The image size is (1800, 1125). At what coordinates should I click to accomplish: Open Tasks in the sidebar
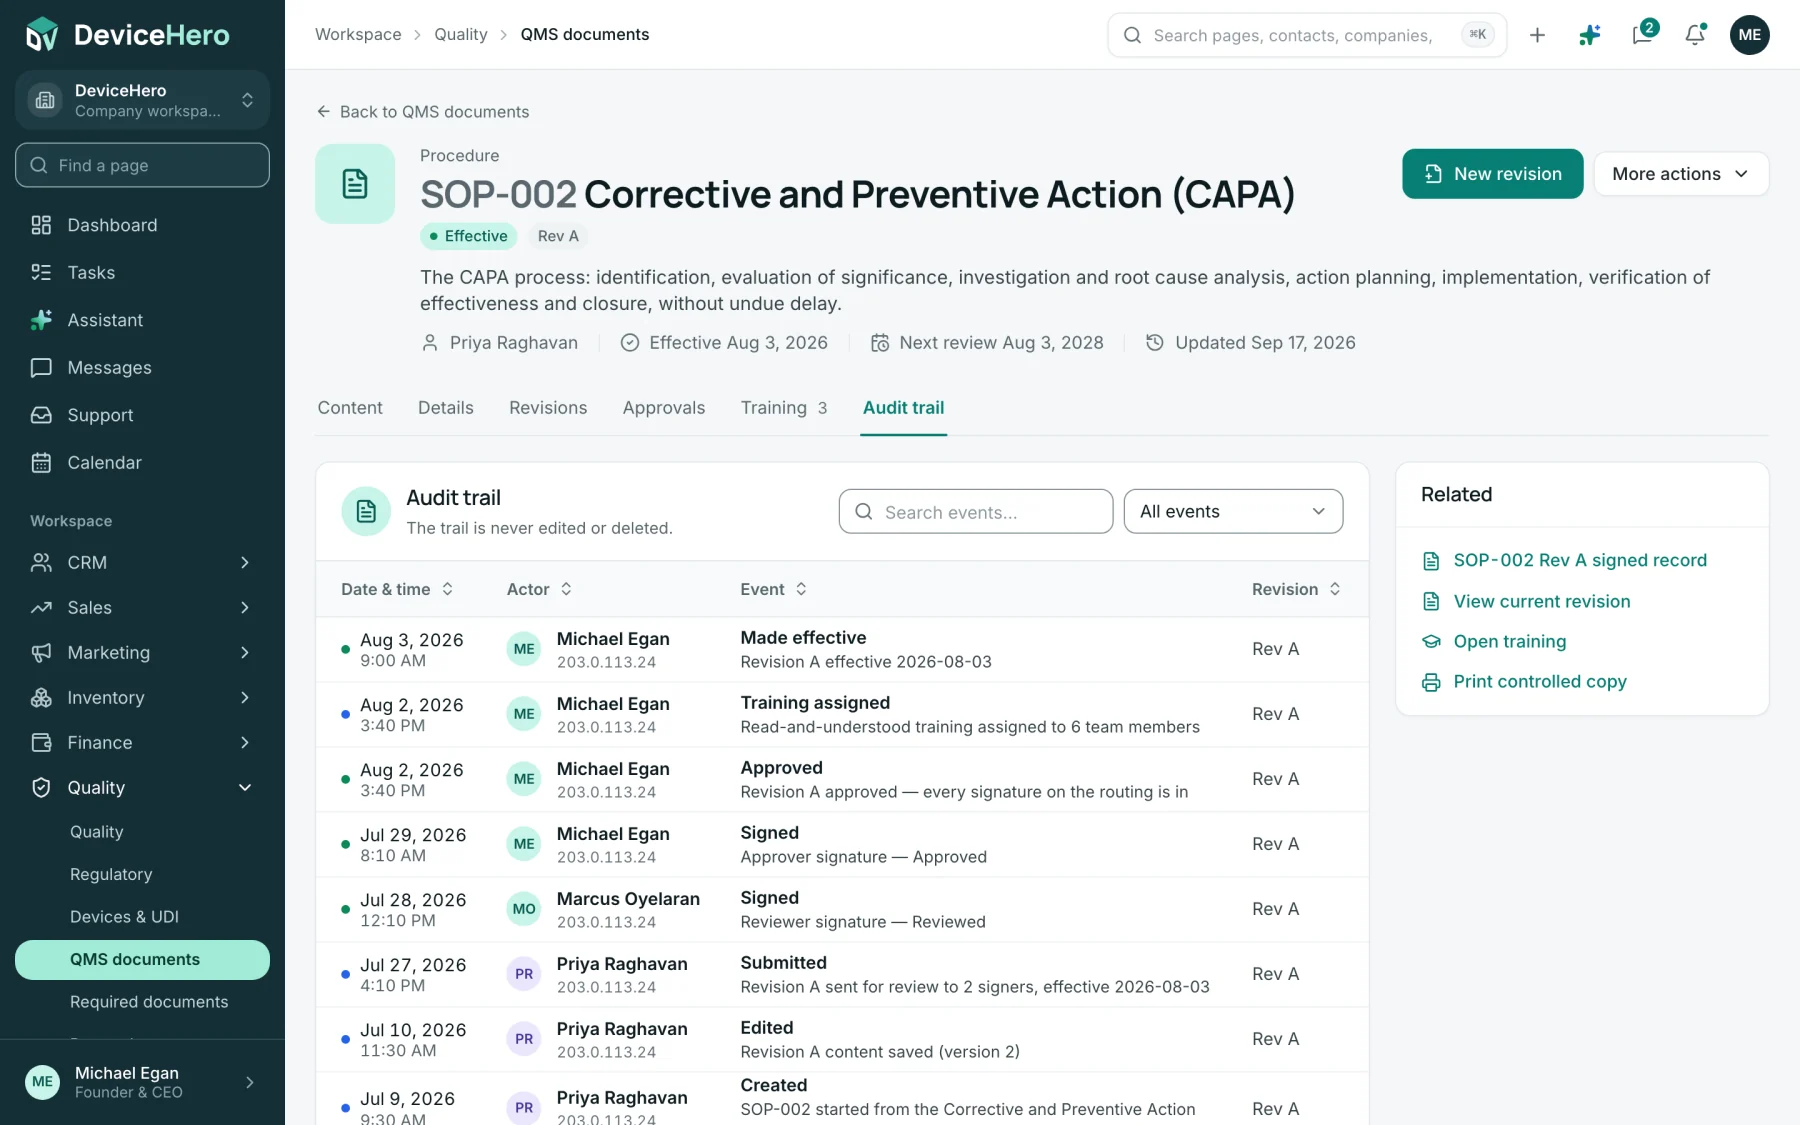coord(142,272)
